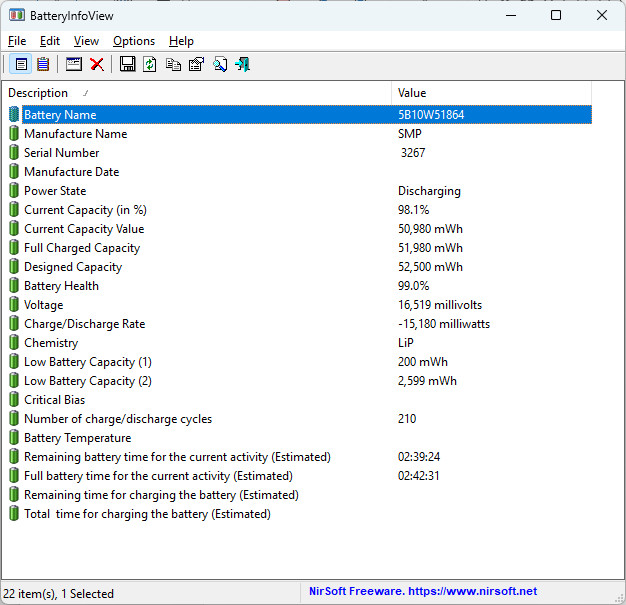Click battery icon beside Serial Number
This screenshot has width=626, height=605.
[14, 153]
